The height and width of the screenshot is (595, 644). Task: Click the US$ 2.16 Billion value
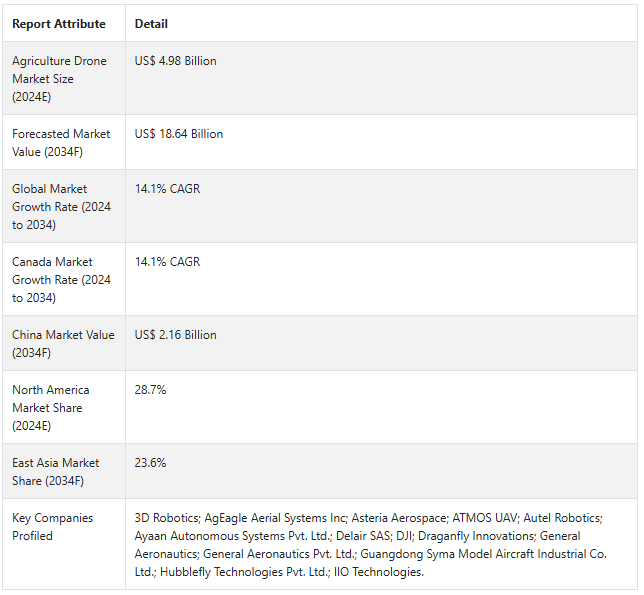pyautogui.click(x=175, y=335)
